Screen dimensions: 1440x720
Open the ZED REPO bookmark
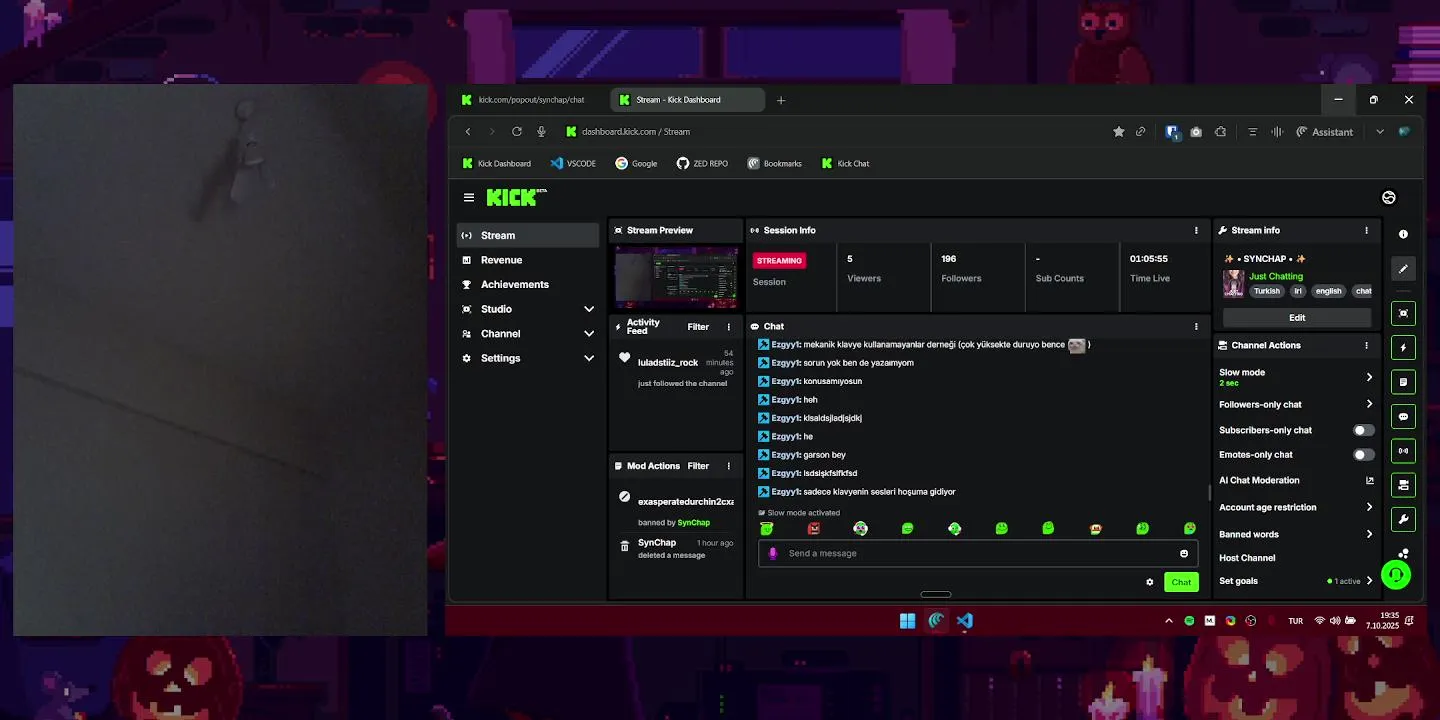[x=702, y=164]
